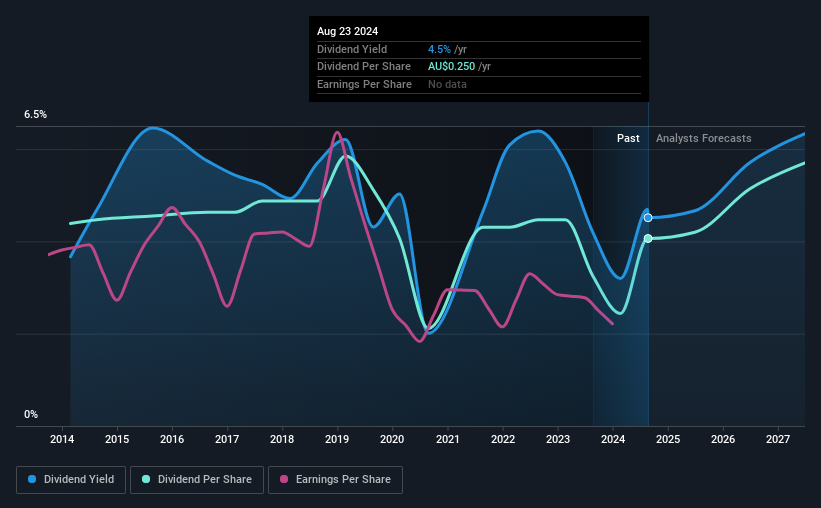Click the No data earnings value

447,84
